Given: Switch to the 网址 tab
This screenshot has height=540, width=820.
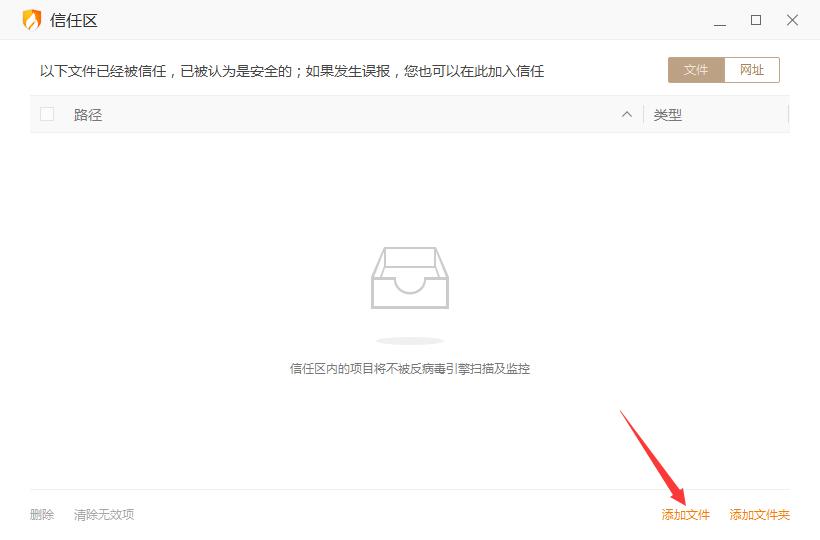Looking at the screenshot, I should tap(752, 70).
